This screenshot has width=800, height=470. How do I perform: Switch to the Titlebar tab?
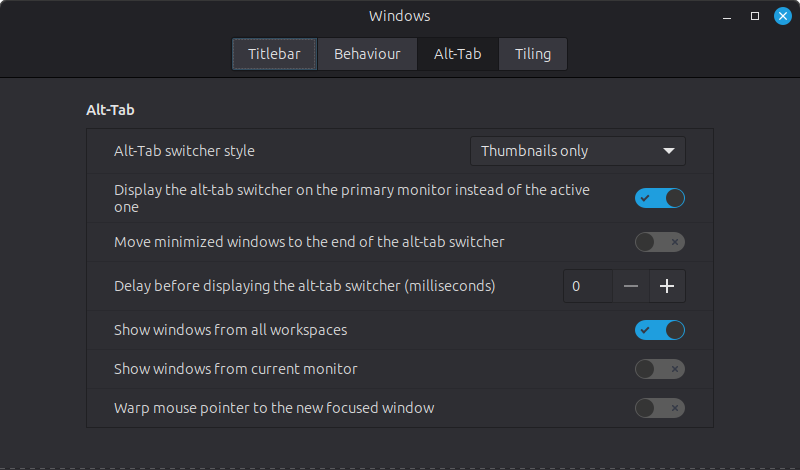coord(274,54)
